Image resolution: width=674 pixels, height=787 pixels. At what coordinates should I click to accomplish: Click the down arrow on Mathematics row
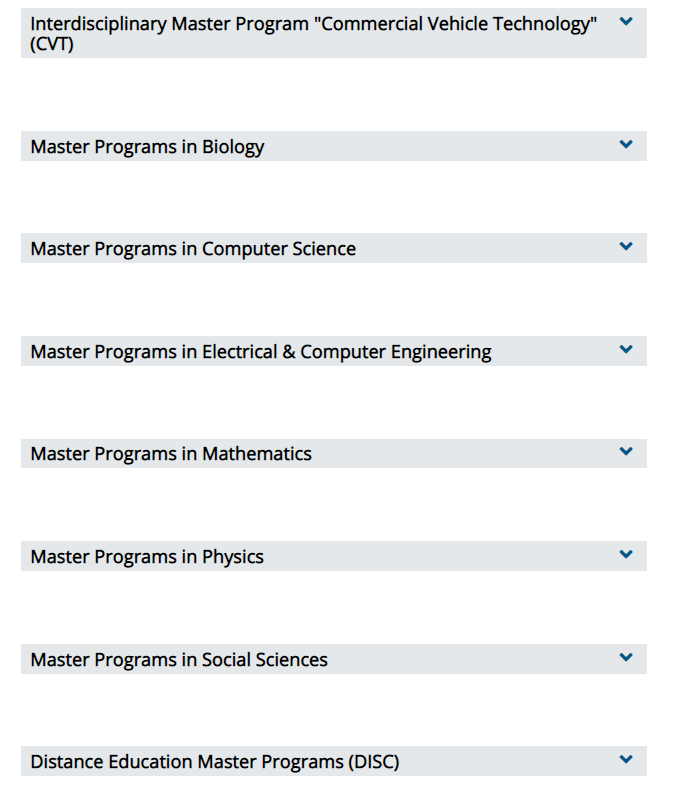click(626, 451)
